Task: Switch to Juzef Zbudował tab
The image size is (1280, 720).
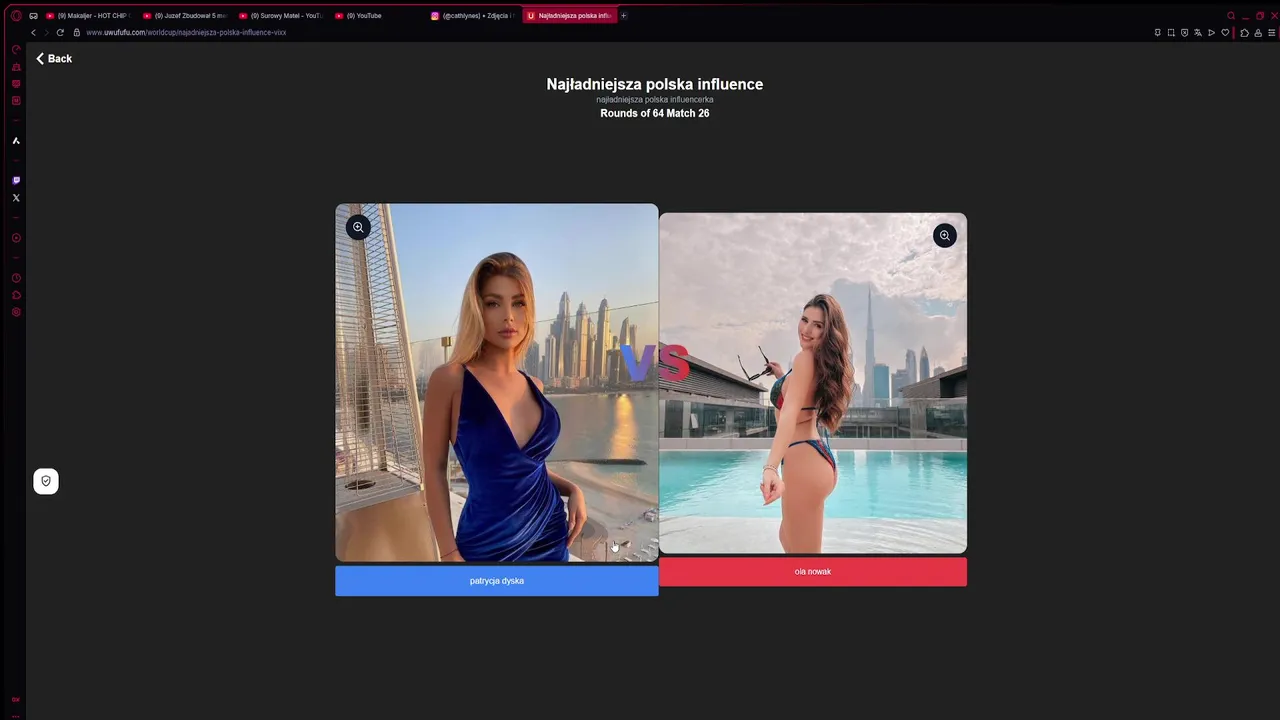Action: click(185, 16)
